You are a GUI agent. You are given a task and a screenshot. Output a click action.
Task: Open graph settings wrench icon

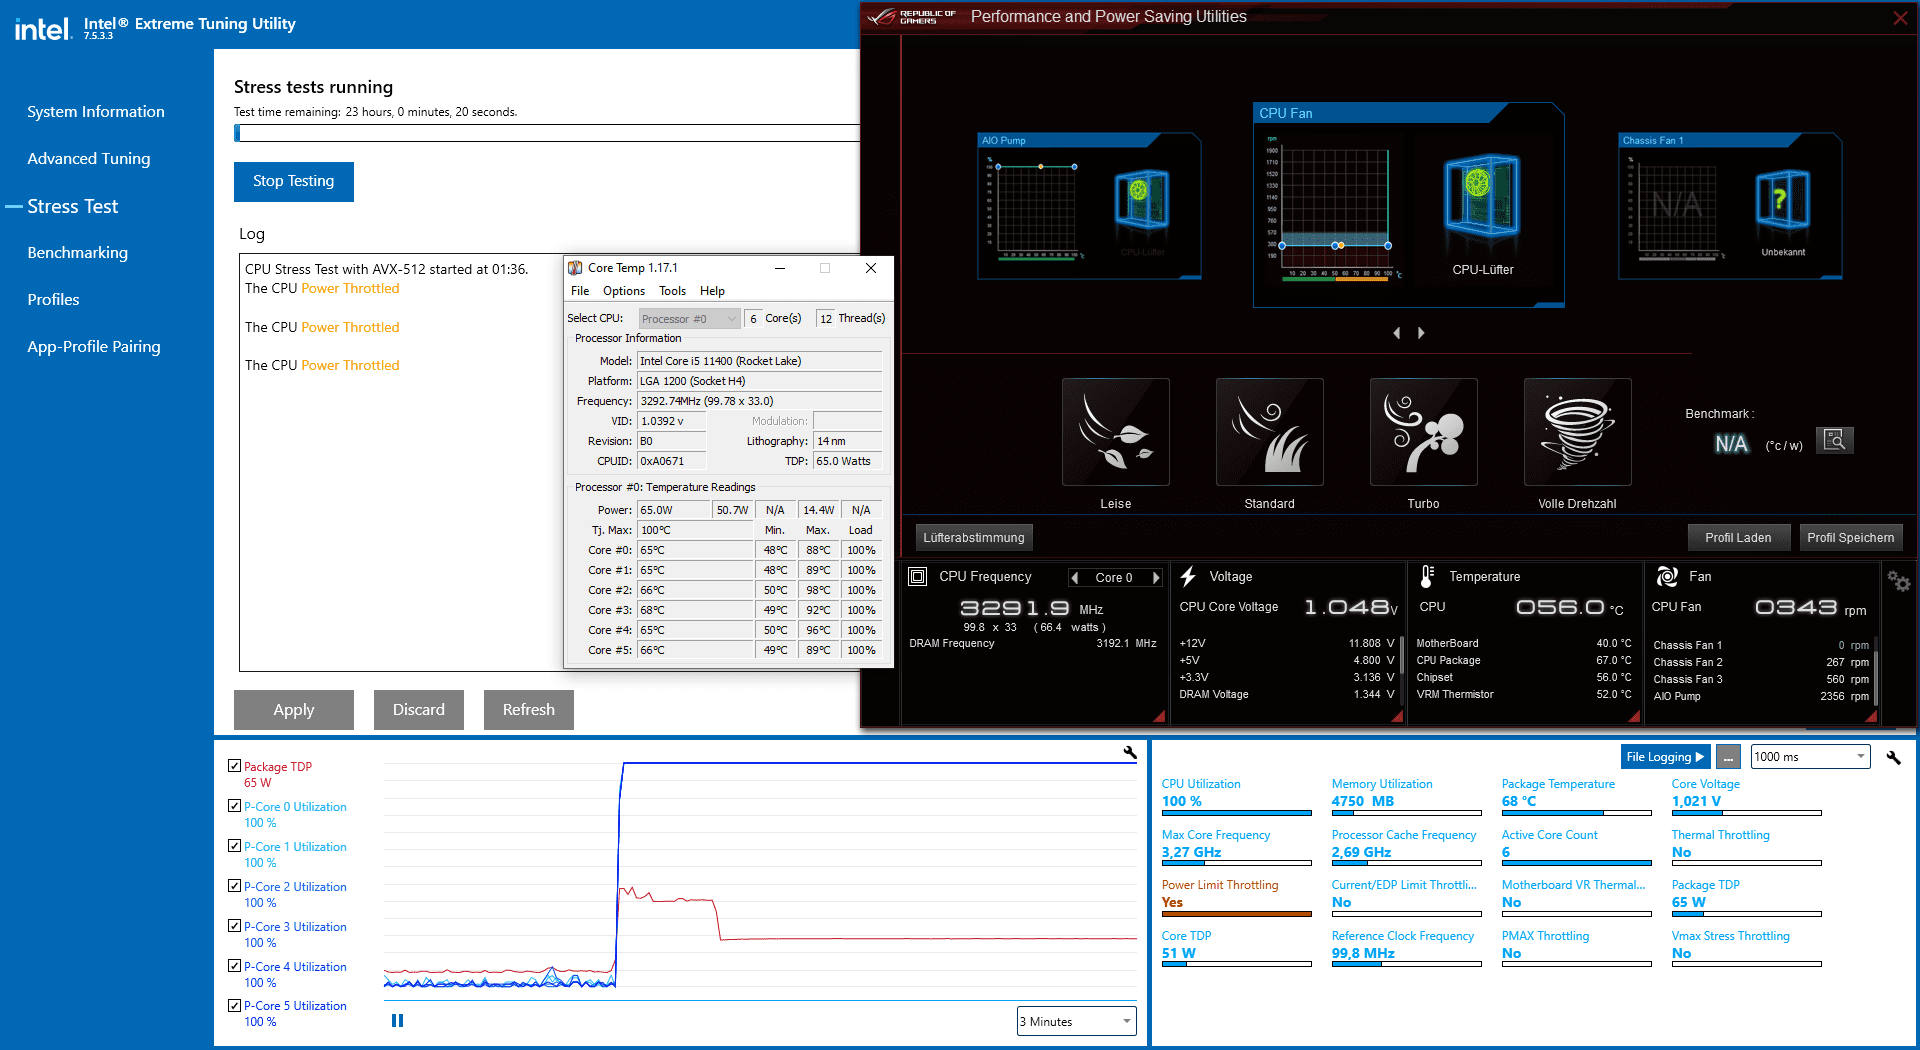(1130, 753)
